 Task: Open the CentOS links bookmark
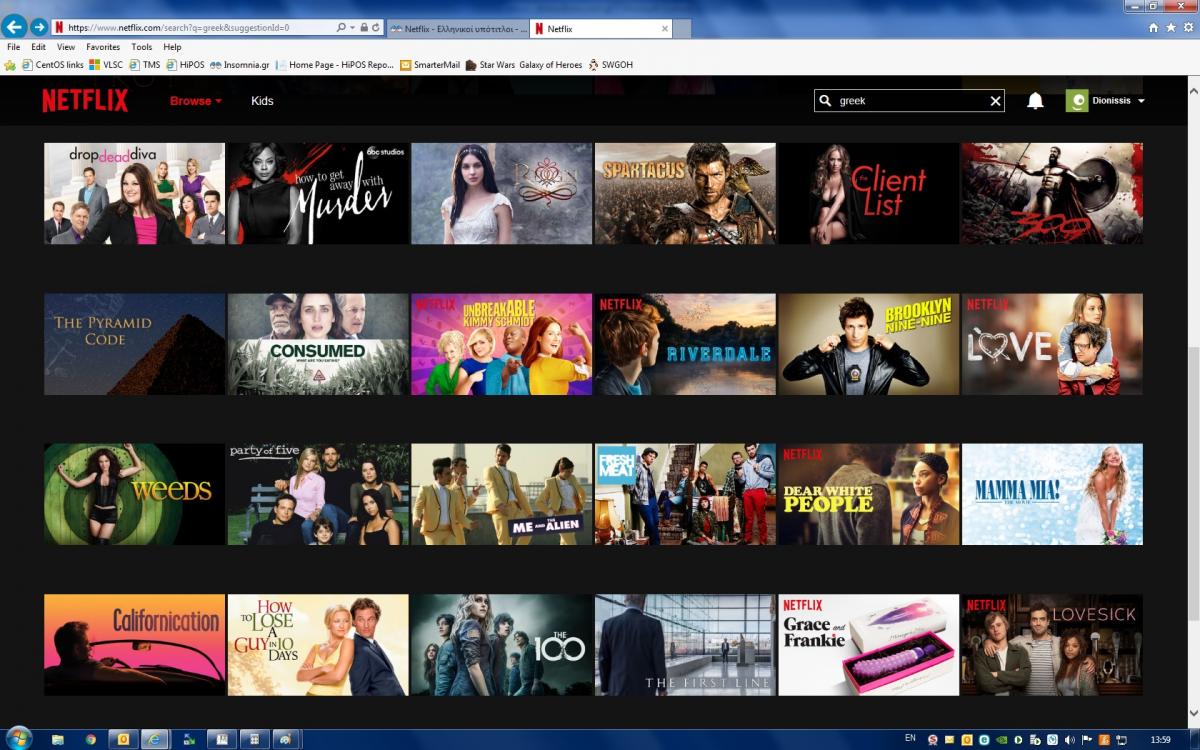point(52,65)
